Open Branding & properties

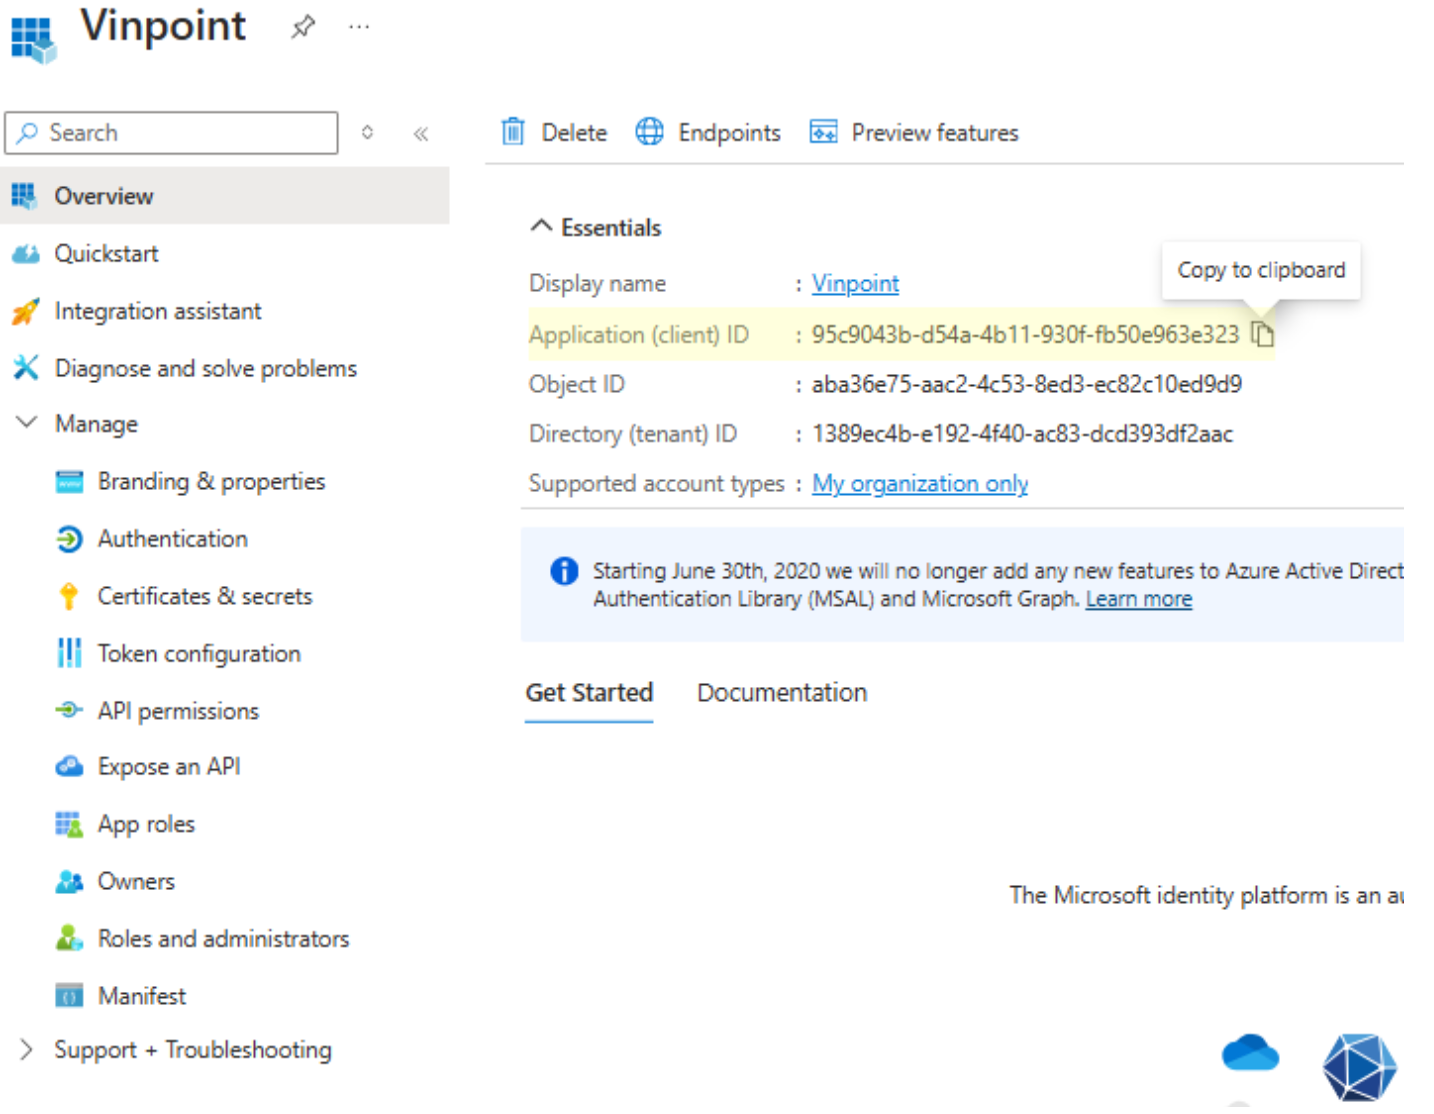211,482
